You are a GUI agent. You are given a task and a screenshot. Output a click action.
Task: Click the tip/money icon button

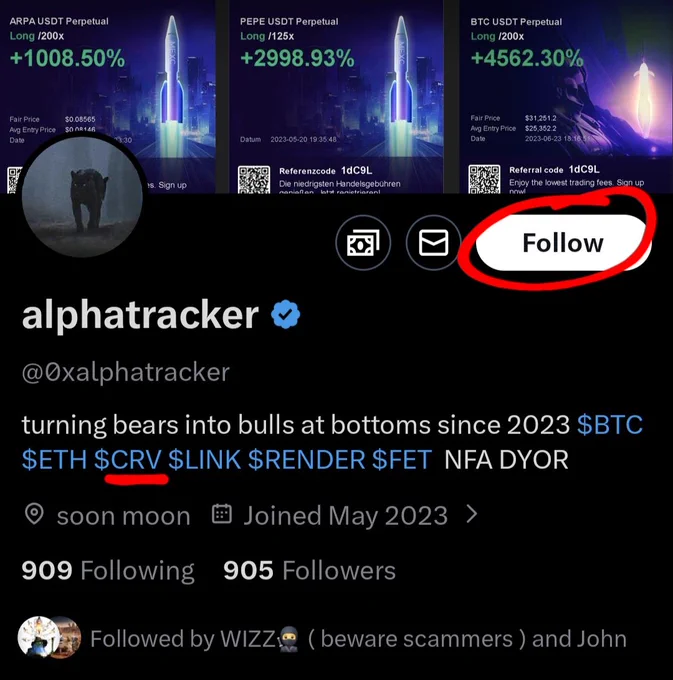click(363, 242)
